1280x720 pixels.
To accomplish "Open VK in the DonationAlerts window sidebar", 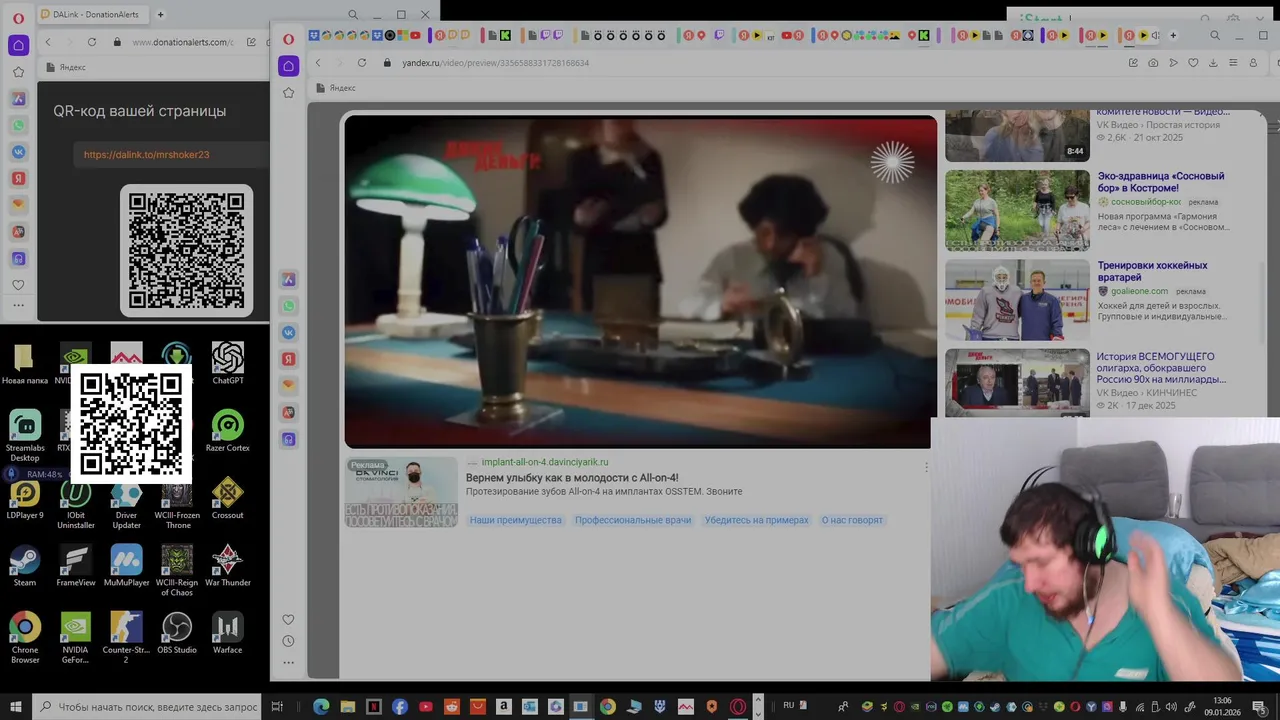I will click(x=18, y=152).
